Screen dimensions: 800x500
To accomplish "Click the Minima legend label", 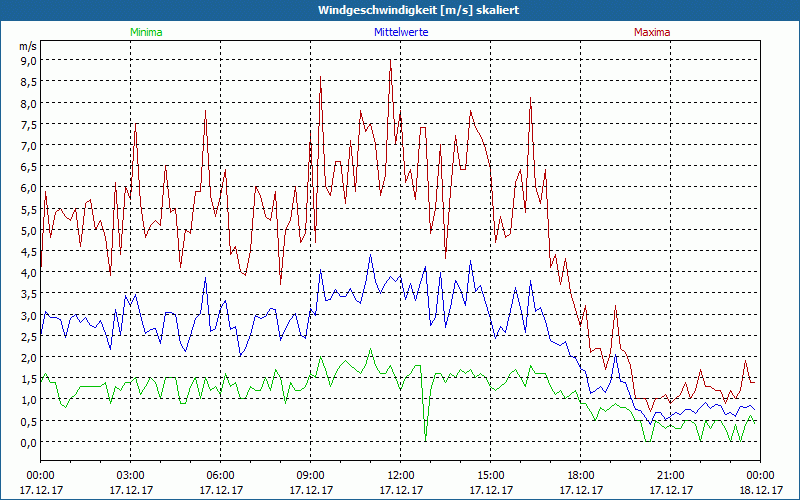I will click(146, 32).
